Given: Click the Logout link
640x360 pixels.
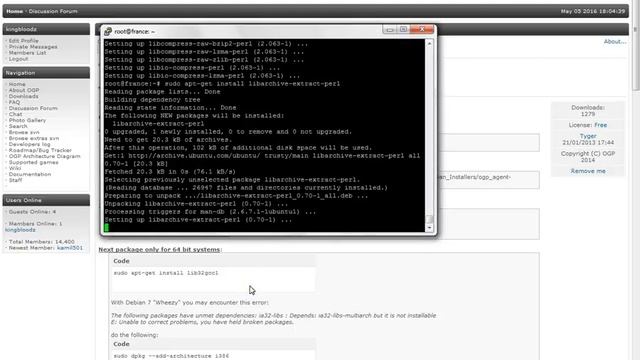Looking at the screenshot, I should click(x=18, y=59).
